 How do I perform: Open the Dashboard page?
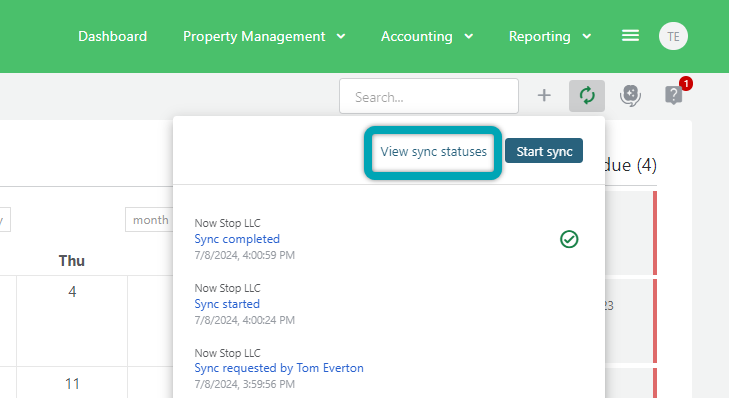tap(113, 36)
